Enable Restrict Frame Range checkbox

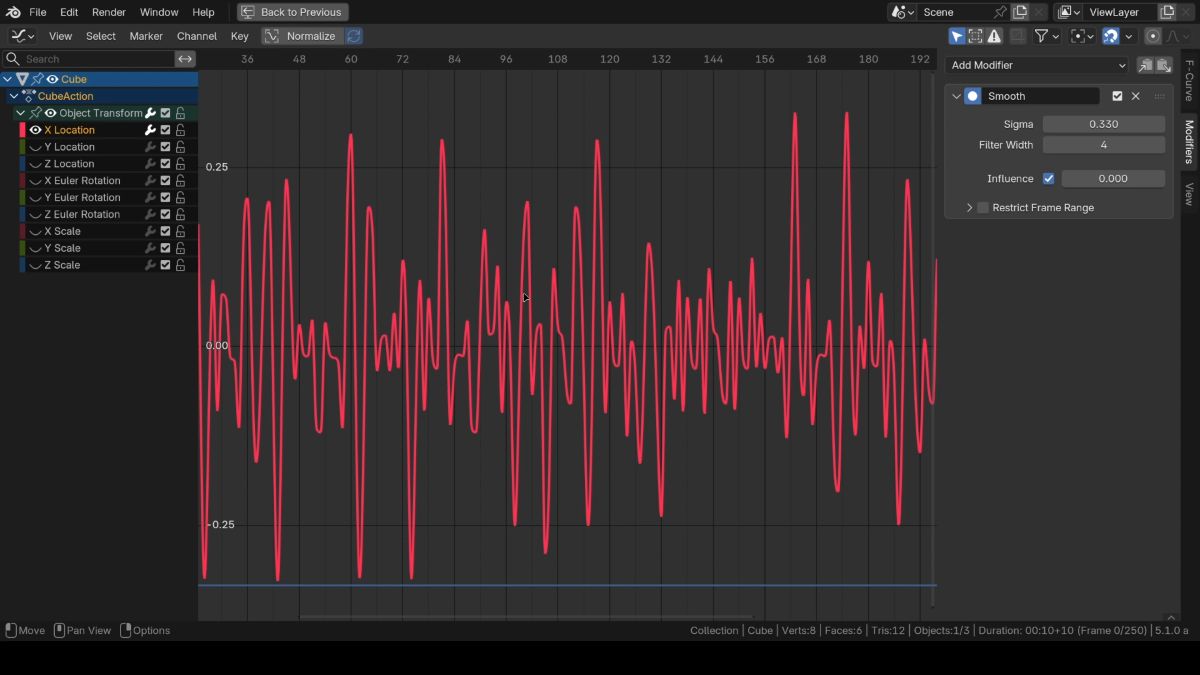click(x=983, y=208)
